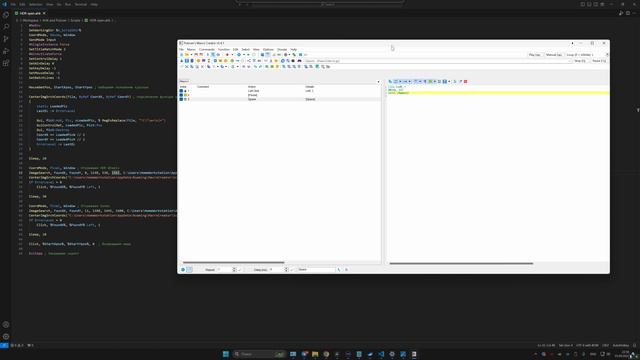Open Windows Start menu
The height and width of the screenshot is (360, 640).
point(226,354)
